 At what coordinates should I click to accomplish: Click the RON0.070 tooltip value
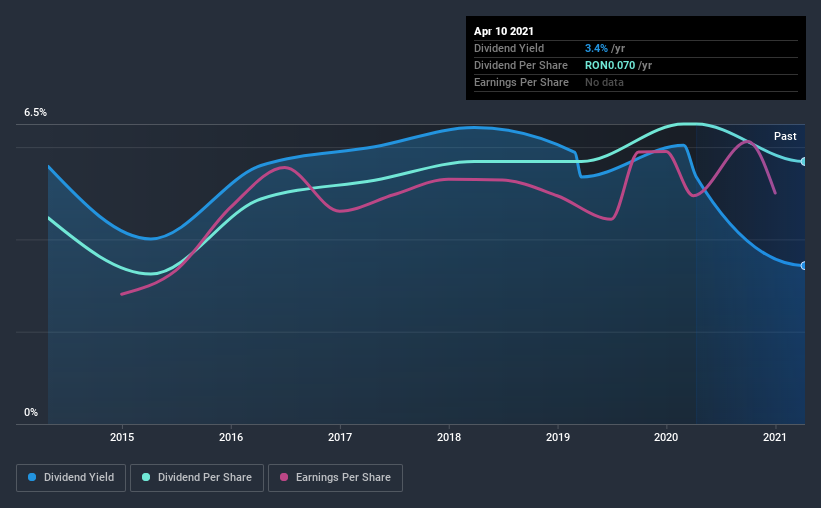tap(610, 65)
